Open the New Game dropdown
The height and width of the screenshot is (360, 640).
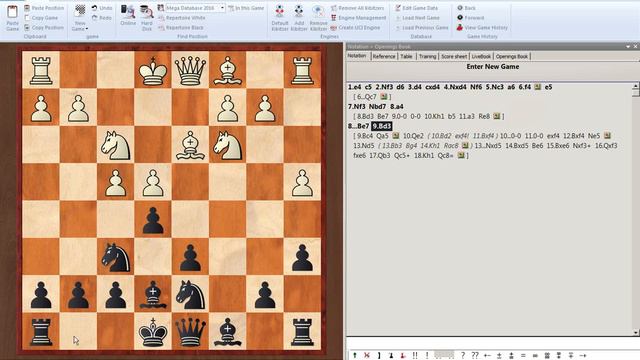pyautogui.click(x=80, y=17)
